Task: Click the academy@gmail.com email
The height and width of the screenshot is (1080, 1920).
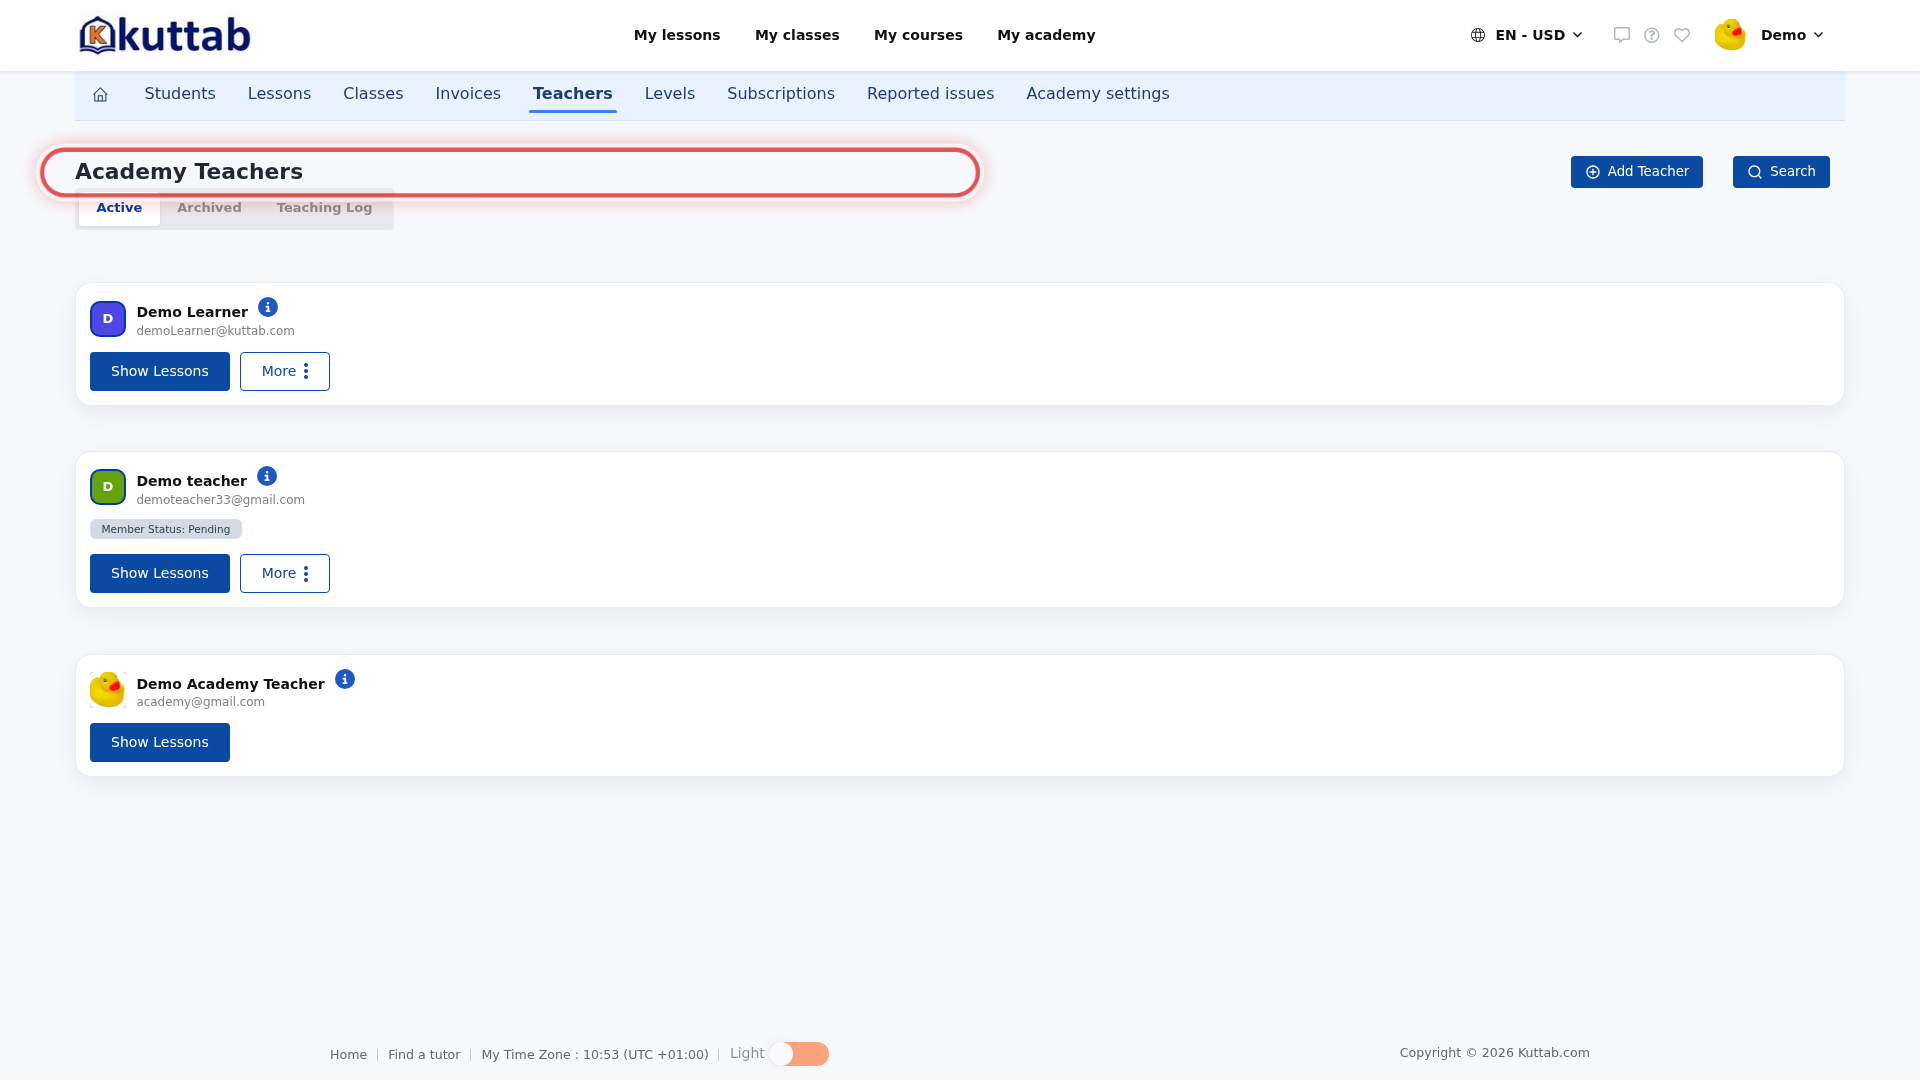Action: pos(201,702)
